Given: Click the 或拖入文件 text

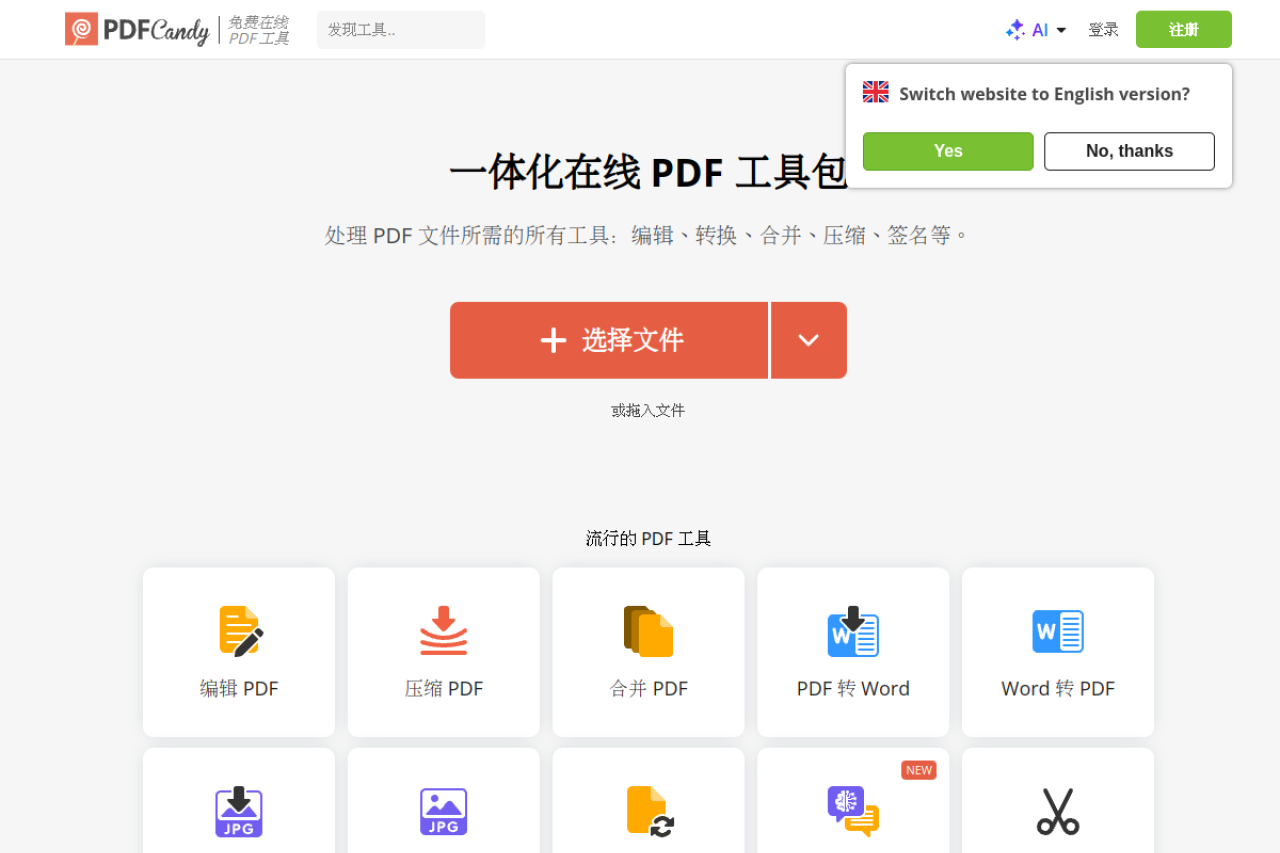Looking at the screenshot, I should [x=648, y=410].
